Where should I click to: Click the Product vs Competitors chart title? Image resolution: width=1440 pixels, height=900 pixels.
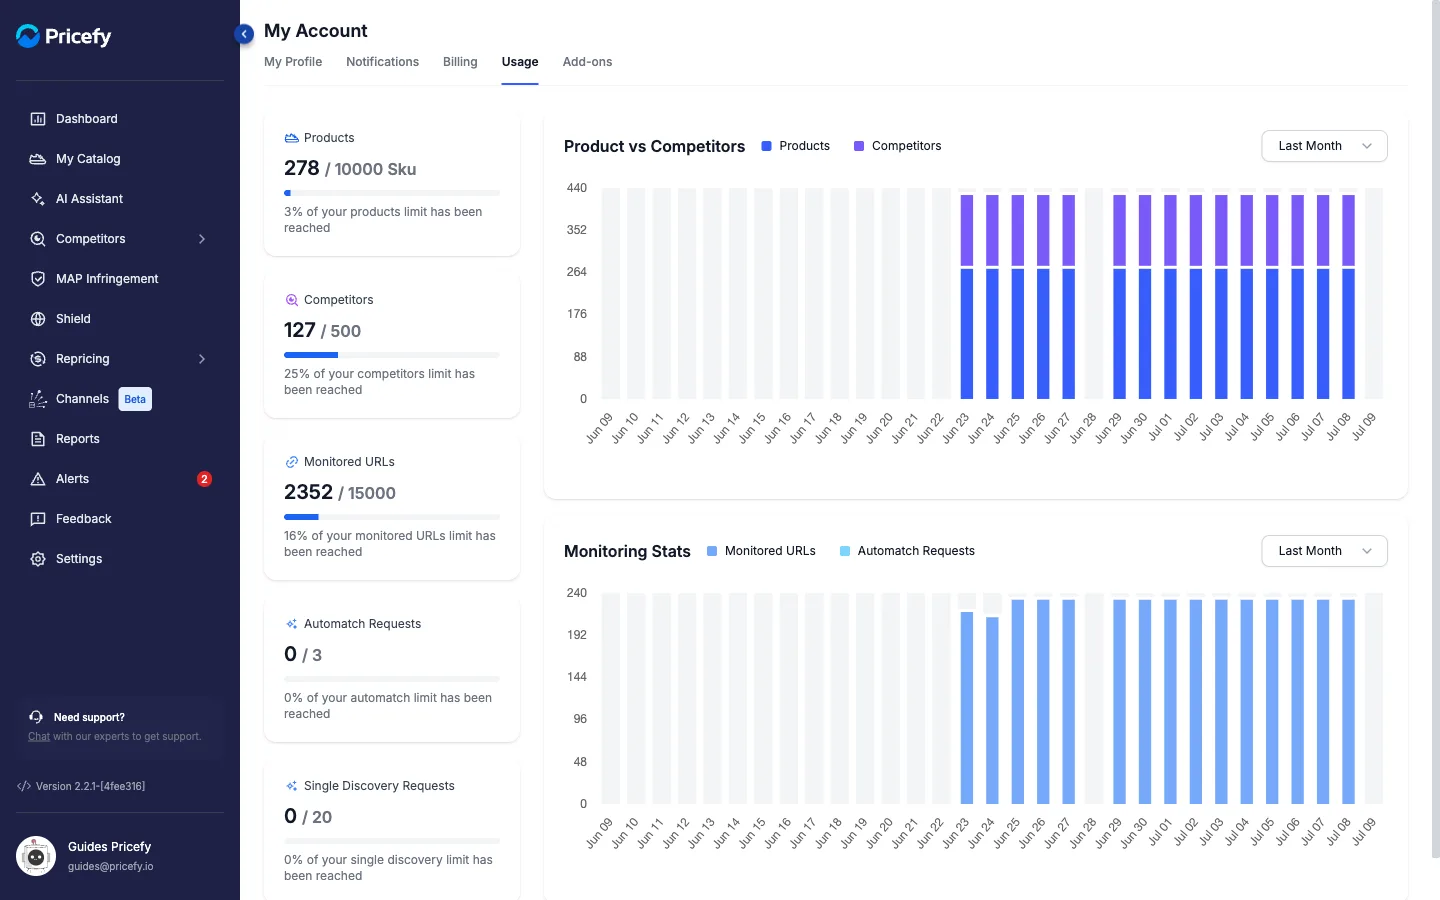pyautogui.click(x=654, y=146)
